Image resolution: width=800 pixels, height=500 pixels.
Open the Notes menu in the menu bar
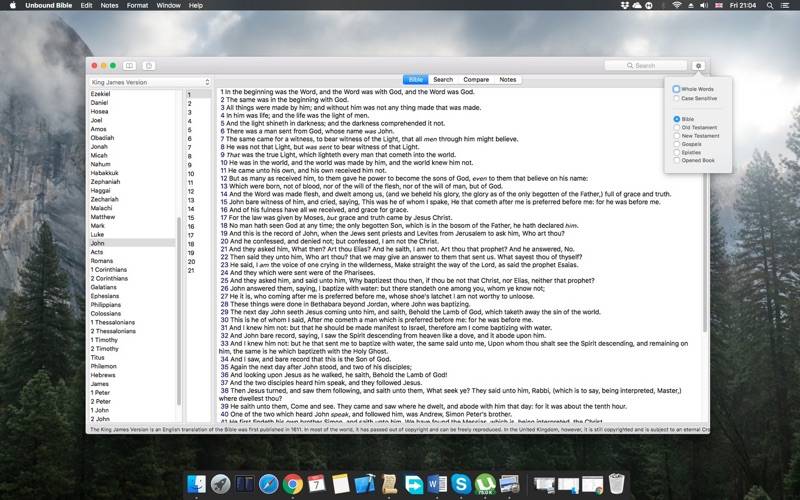[x=109, y=5]
